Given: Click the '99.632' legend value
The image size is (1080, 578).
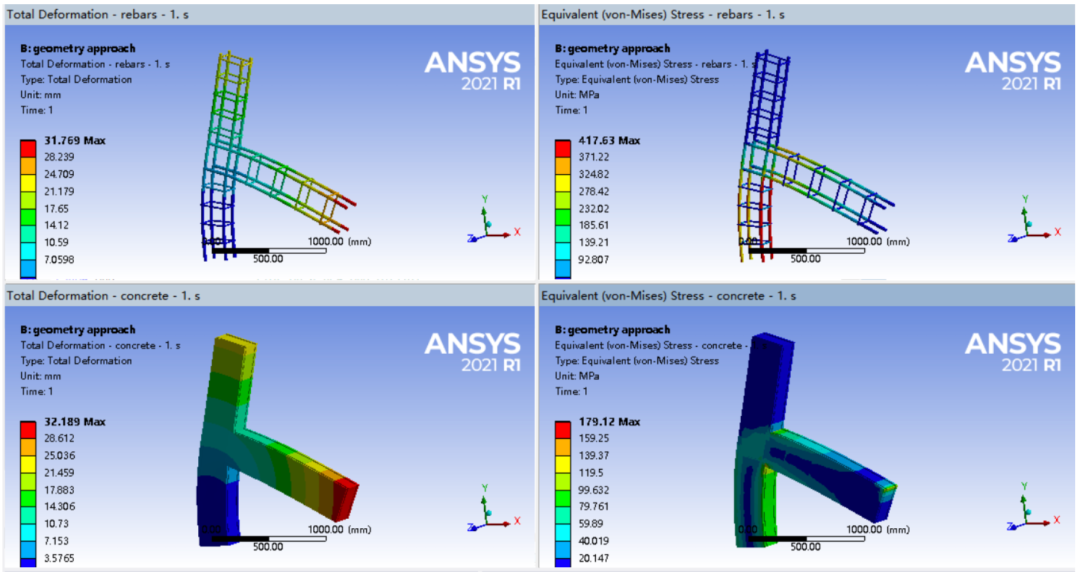Looking at the screenshot, I should 594,490.
